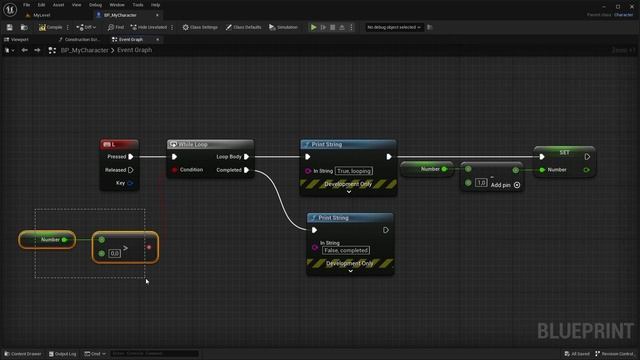Open the Diff dropdown
Screen dimensions: 640x360
click(x=86, y=27)
